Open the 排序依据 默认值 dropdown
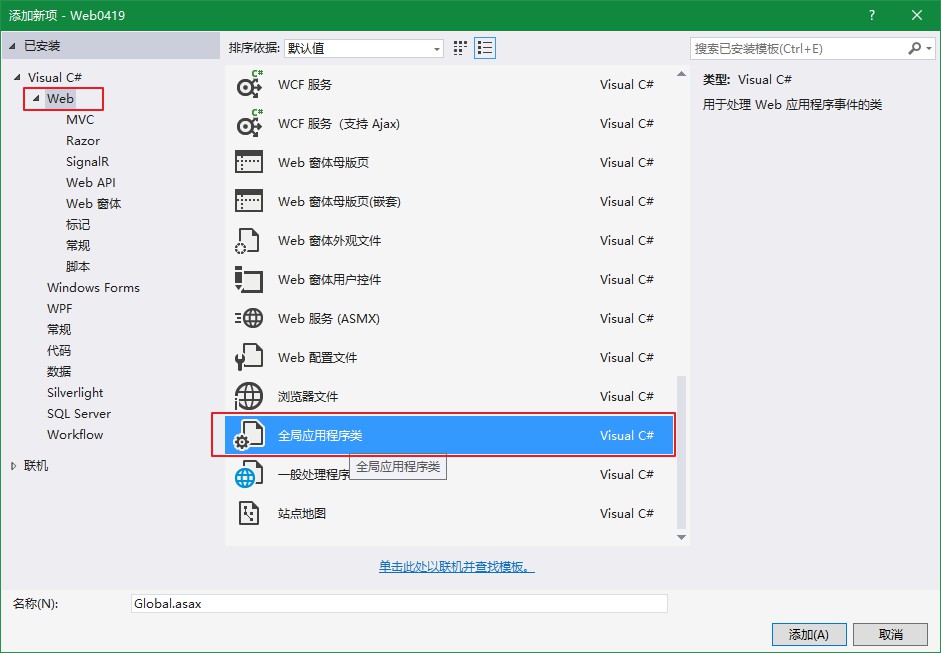The width and height of the screenshot is (941, 653). (364, 48)
